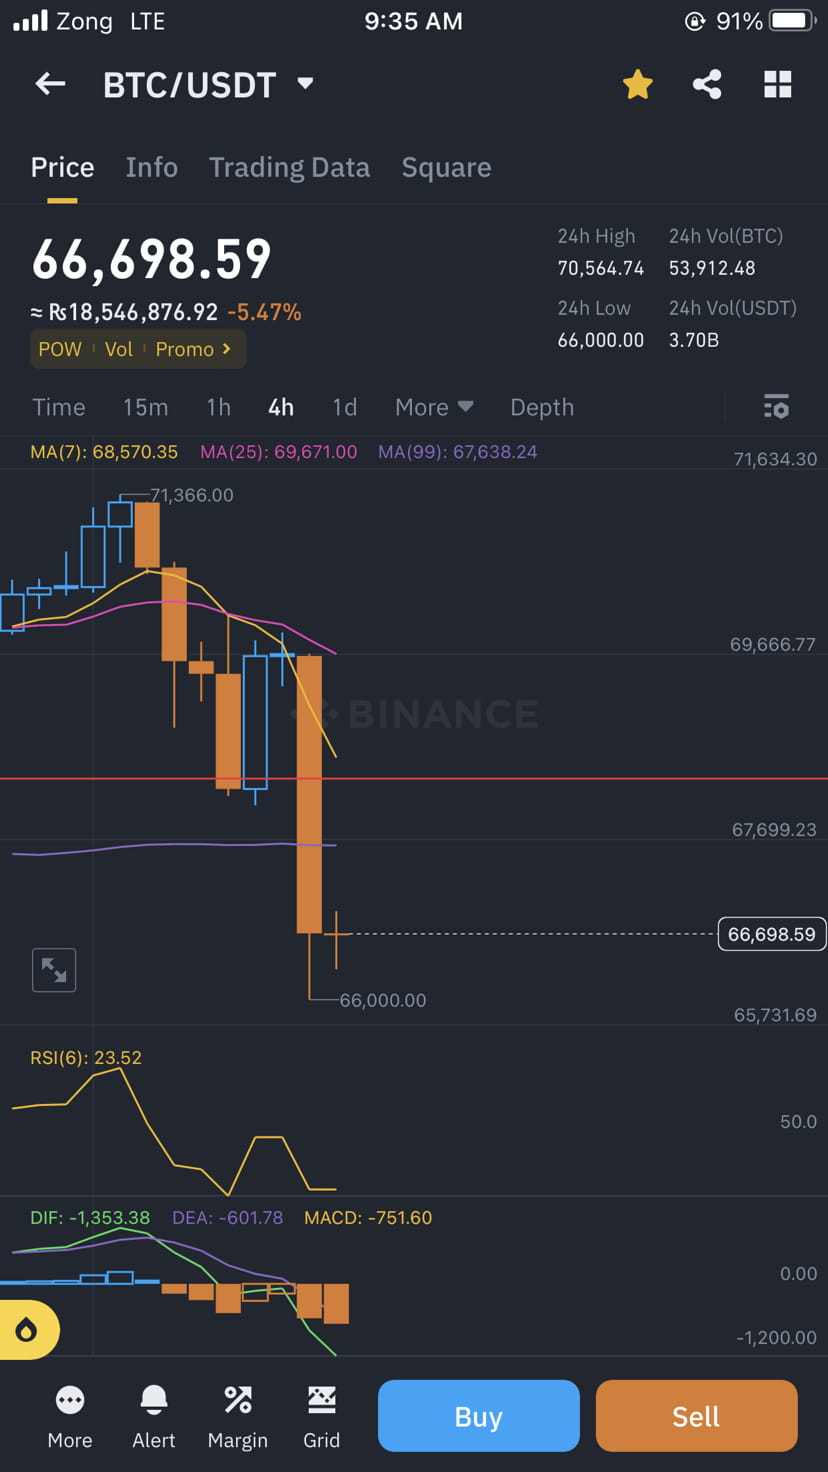This screenshot has width=828, height=1472.
Task: Tap the blue Buy button
Action: point(479,1416)
